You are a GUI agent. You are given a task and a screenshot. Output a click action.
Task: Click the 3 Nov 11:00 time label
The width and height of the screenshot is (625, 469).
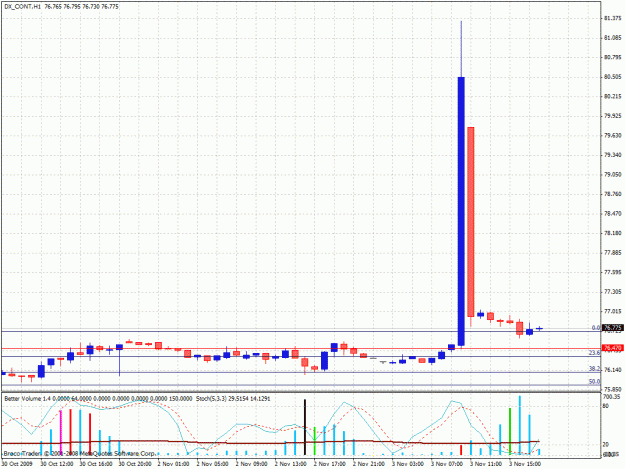[x=486, y=464]
